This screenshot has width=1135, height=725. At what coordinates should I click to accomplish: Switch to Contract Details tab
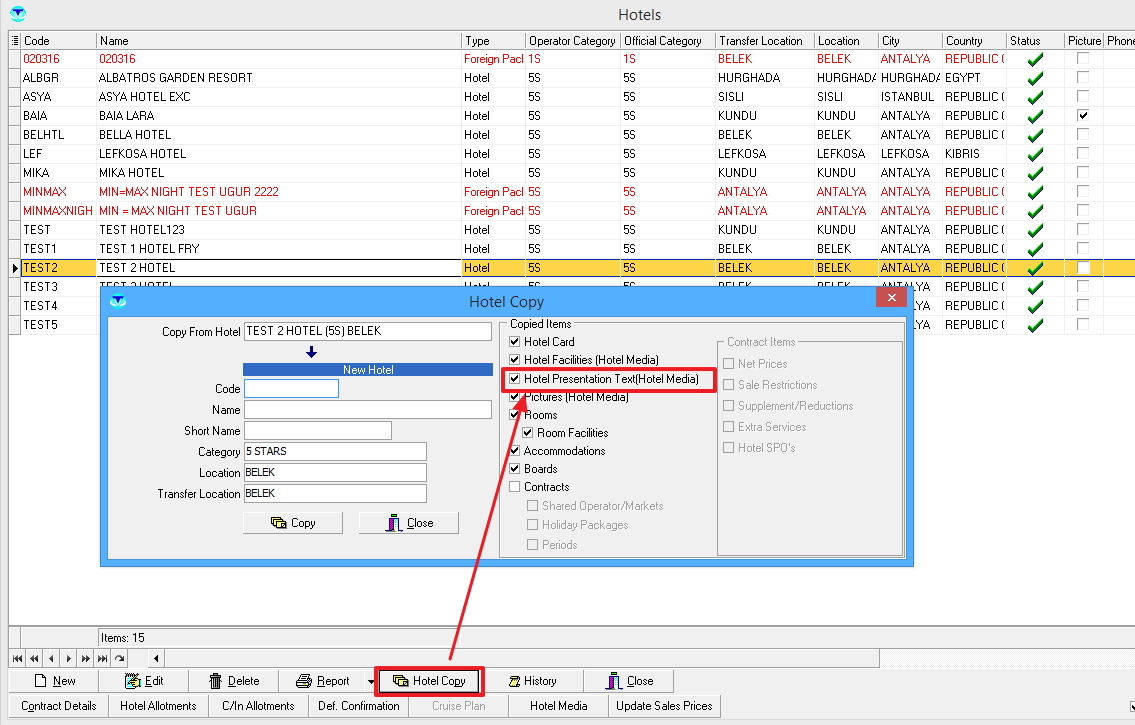(x=58, y=706)
